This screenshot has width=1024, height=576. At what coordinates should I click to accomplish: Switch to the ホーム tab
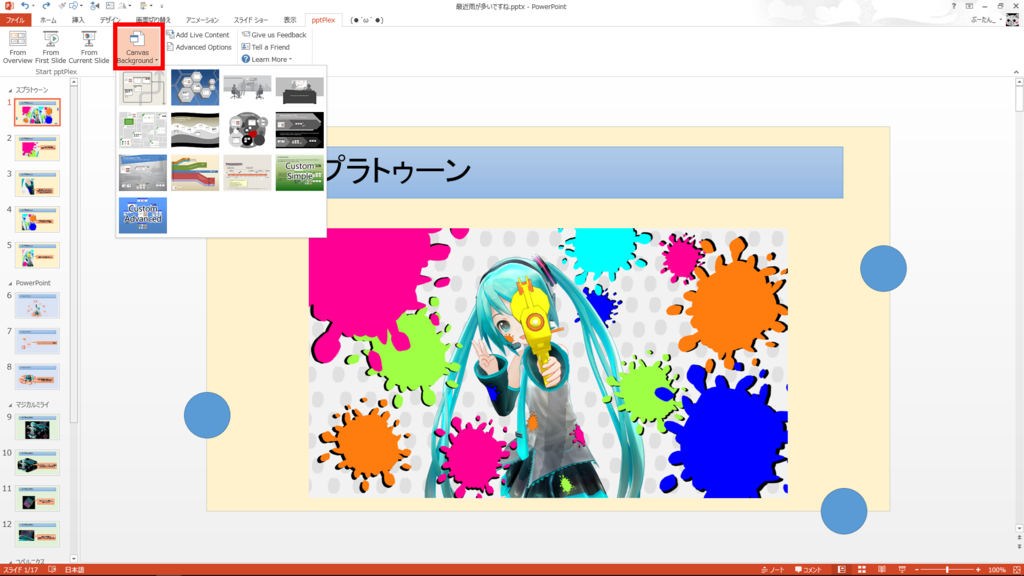coord(48,20)
